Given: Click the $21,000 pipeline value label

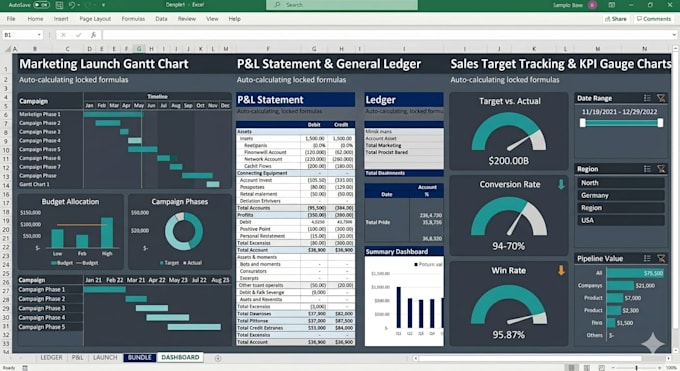Looking at the screenshot, I should click(645, 286).
